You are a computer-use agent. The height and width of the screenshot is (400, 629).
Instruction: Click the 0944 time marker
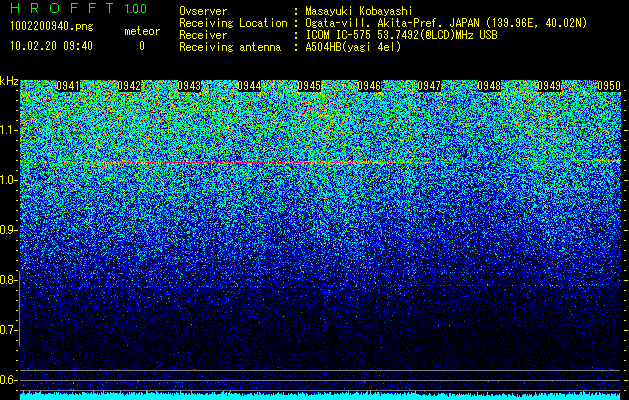(249, 86)
